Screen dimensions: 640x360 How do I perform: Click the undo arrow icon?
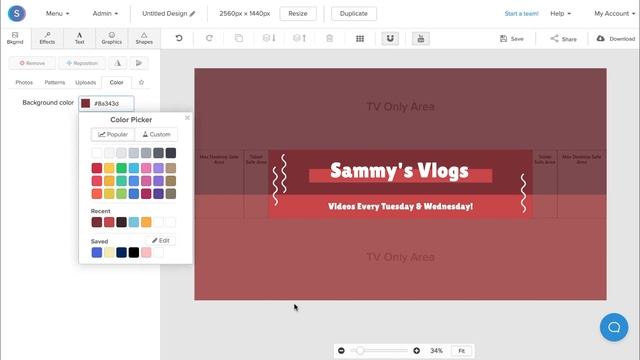(179, 38)
